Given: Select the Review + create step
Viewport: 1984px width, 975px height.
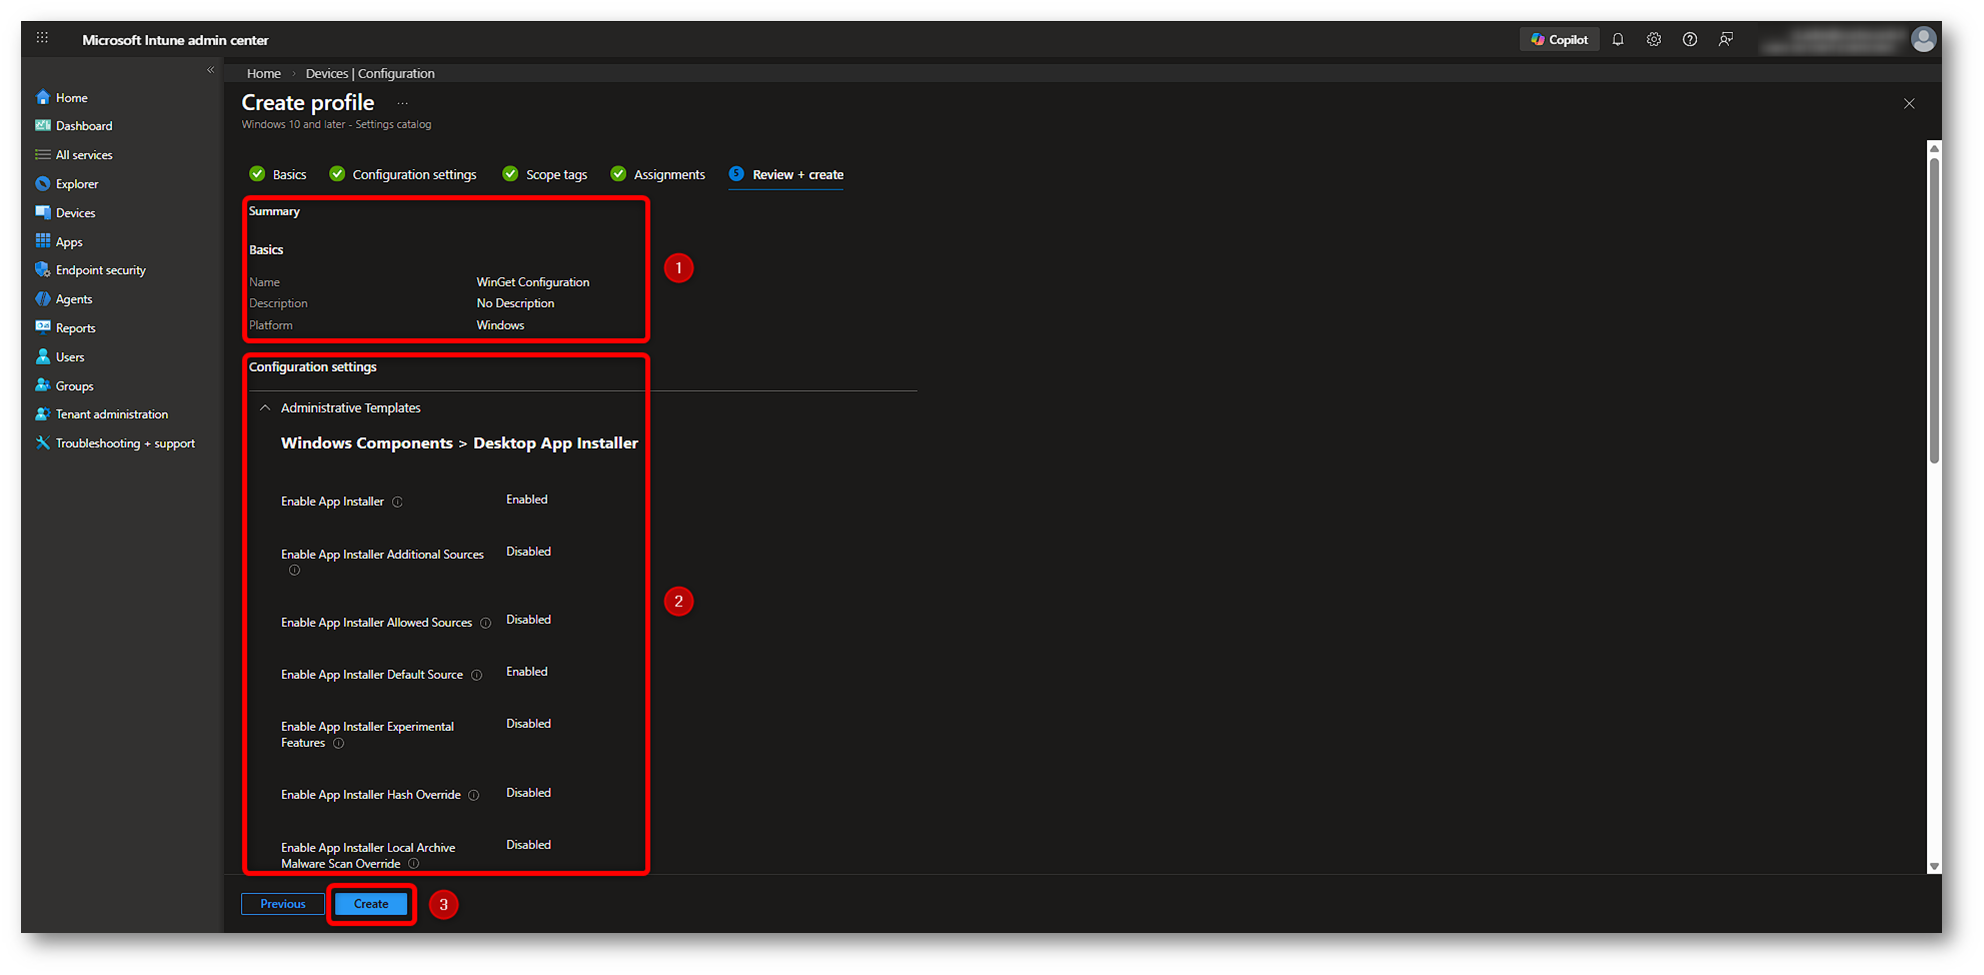Looking at the screenshot, I should [x=786, y=174].
